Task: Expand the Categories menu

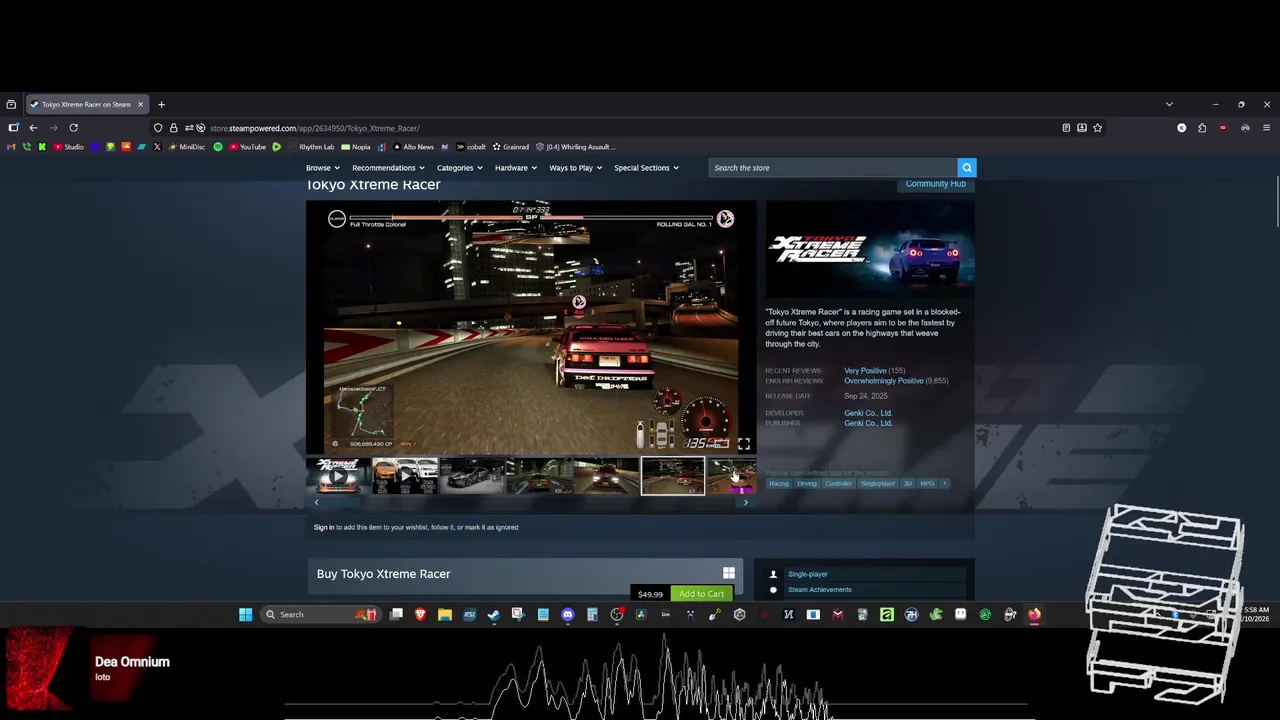Action: [x=460, y=168]
